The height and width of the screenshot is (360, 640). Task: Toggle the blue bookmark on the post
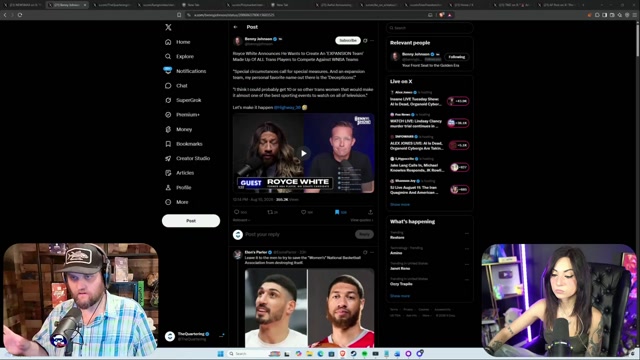point(337,212)
